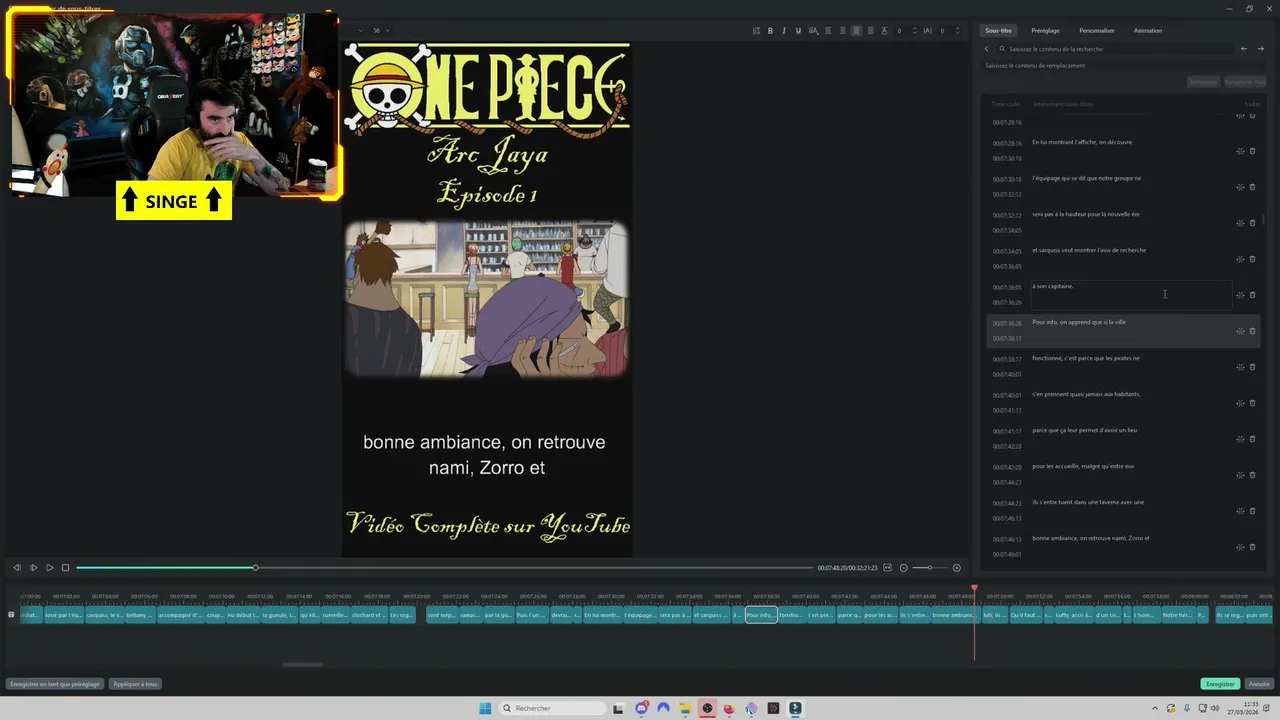Go to previous search result arrow
The image size is (1280, 720).
(1244, 48)
